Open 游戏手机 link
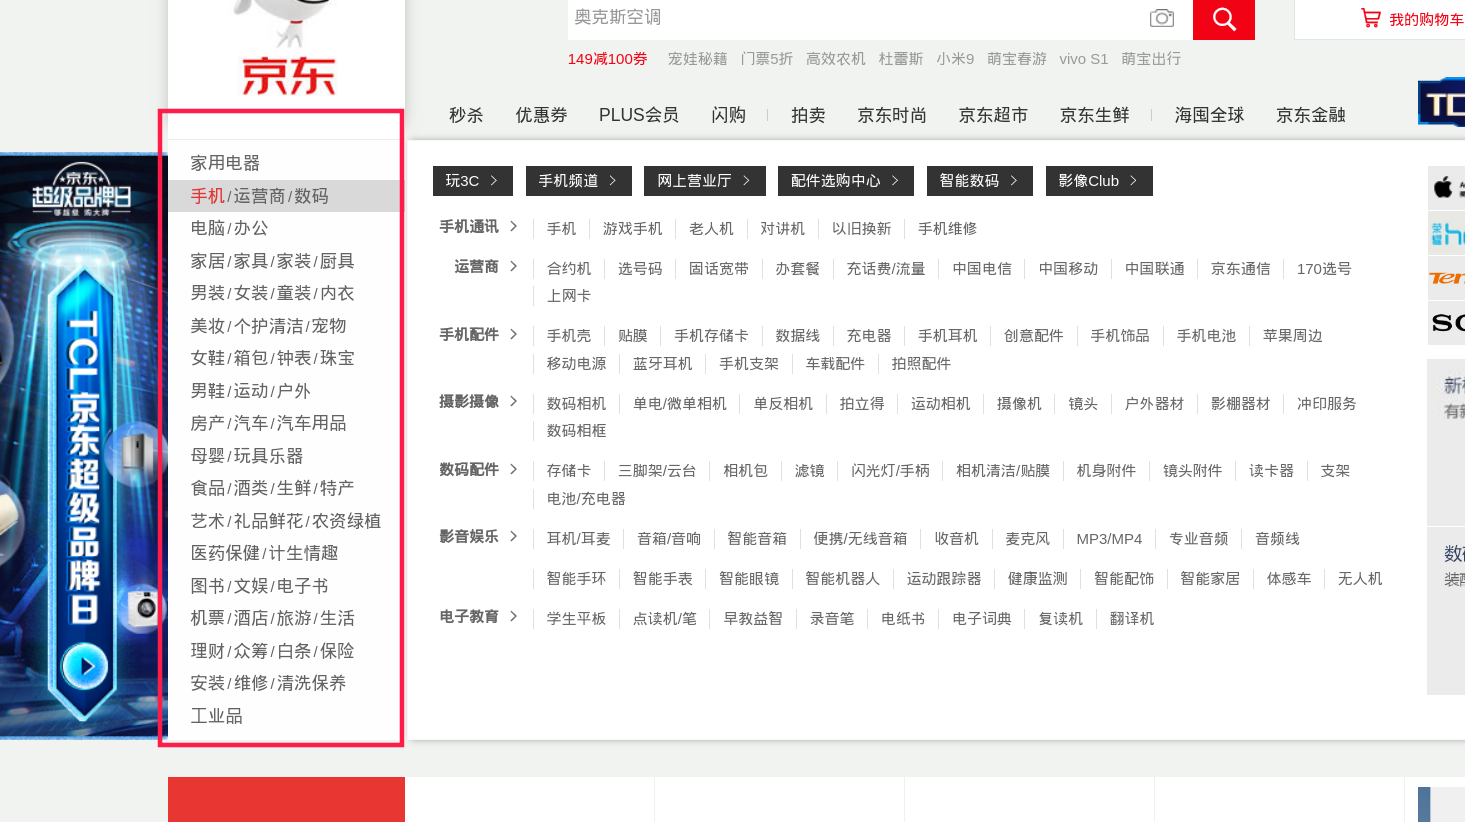This screenshot has height=822, width=1465. 632,229
